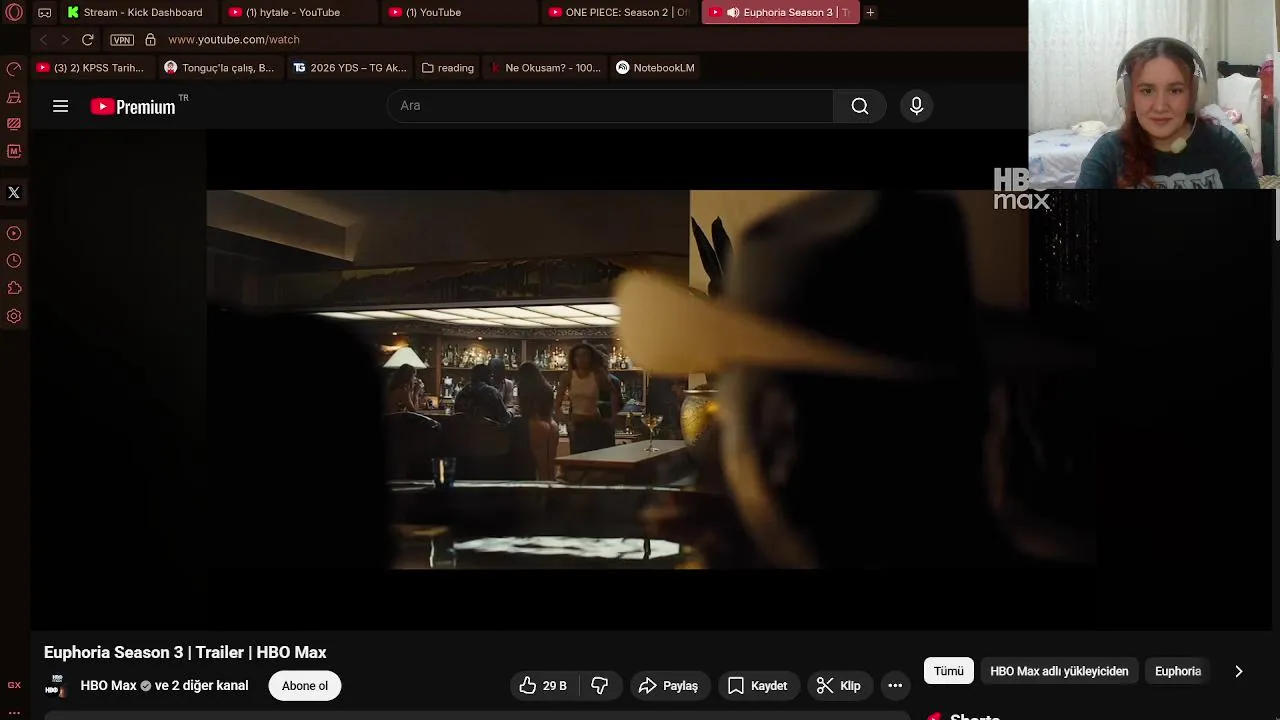This screenshot has width=1280, height=720.
Task: Reload the current page
Action: coord(88,39)
